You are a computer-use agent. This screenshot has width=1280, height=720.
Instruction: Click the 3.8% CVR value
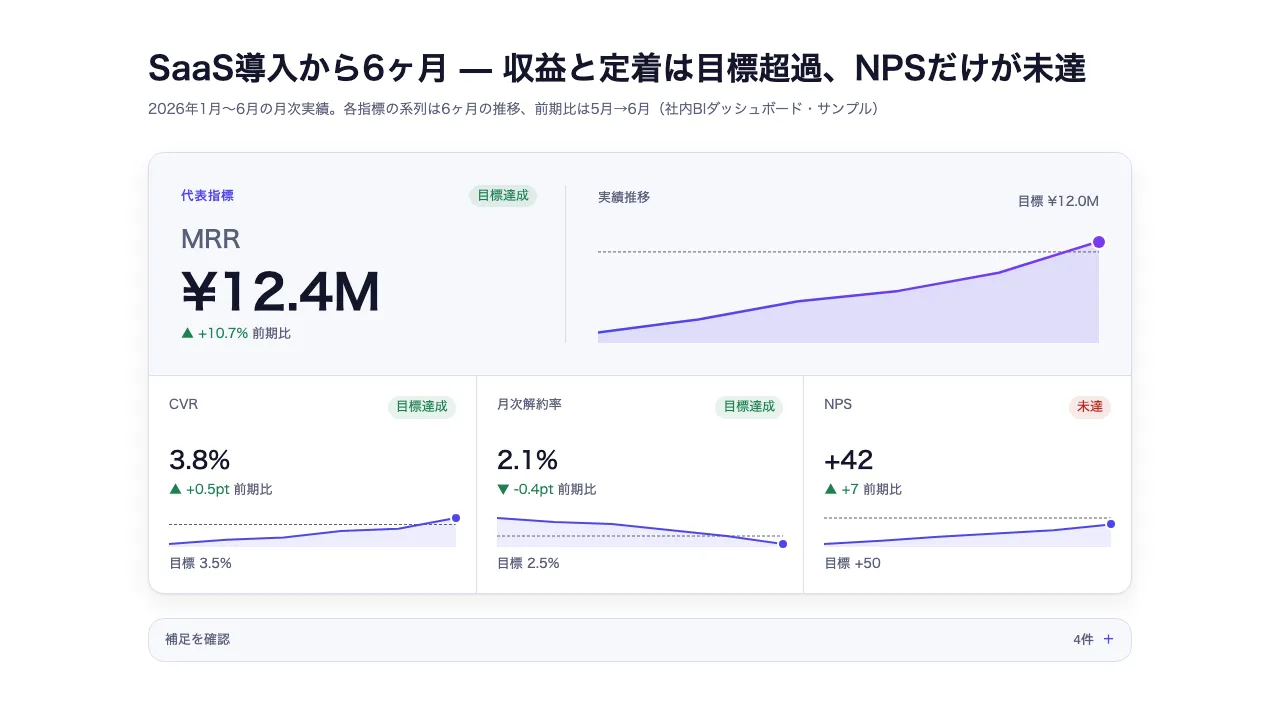pyautogui.click(x=200, y=460)
